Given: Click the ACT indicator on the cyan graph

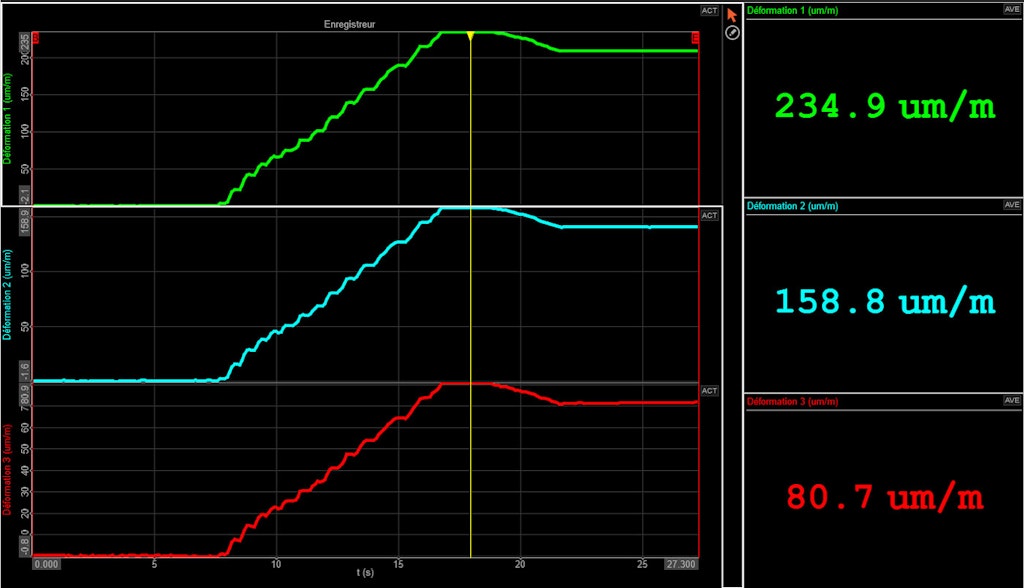Looking at the screenshot, I should click(x=709, y=215).
